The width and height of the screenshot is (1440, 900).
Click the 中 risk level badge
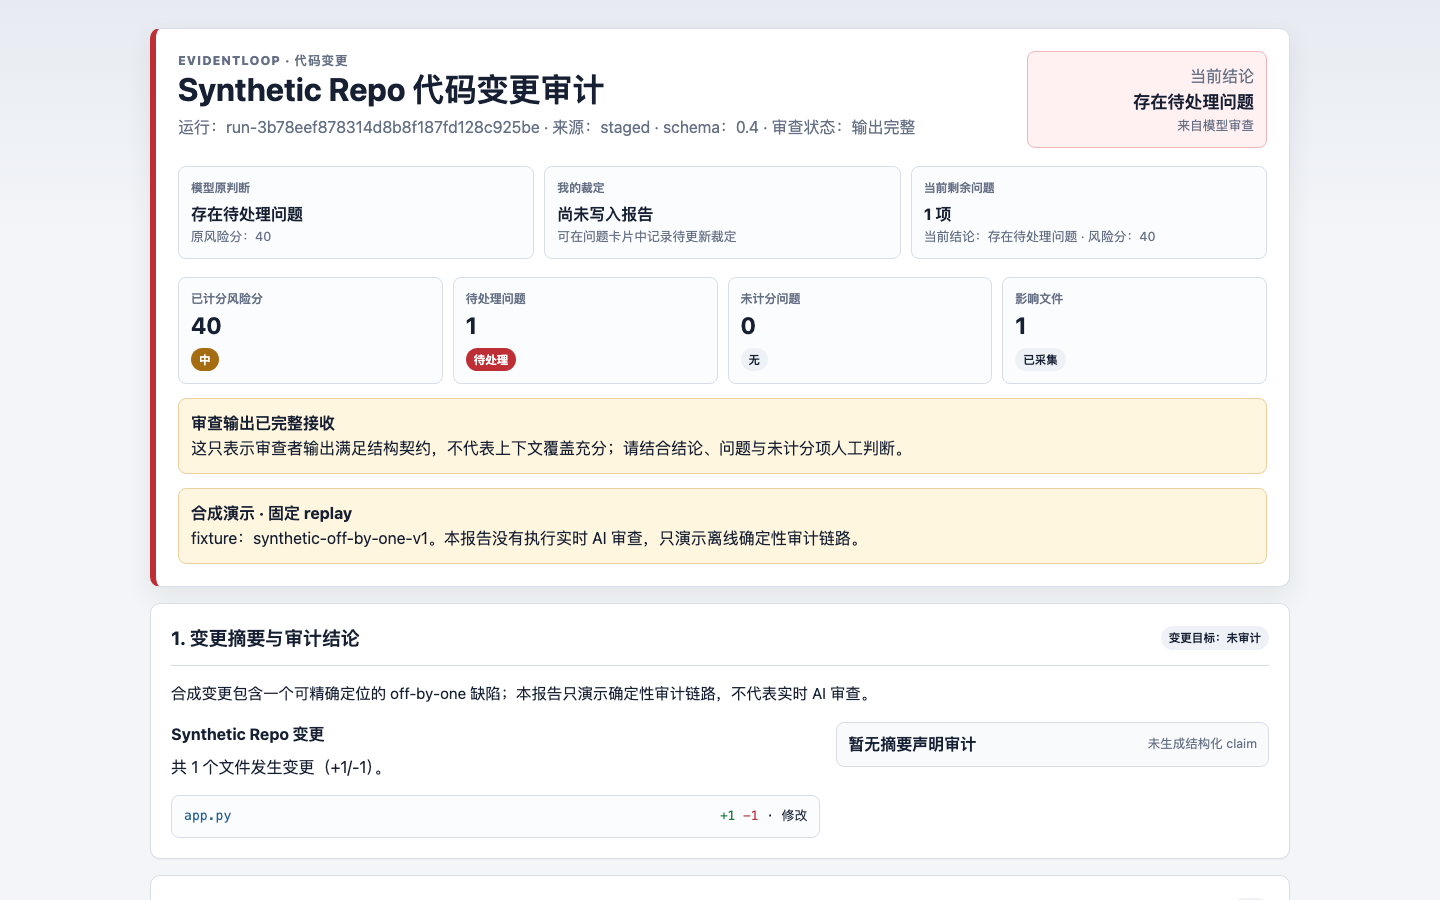point(205,360)
